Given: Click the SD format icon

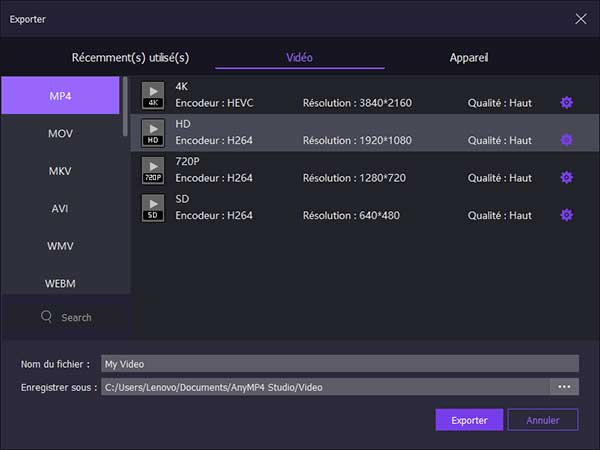Looking at the screenshot, I should [152, 208].
